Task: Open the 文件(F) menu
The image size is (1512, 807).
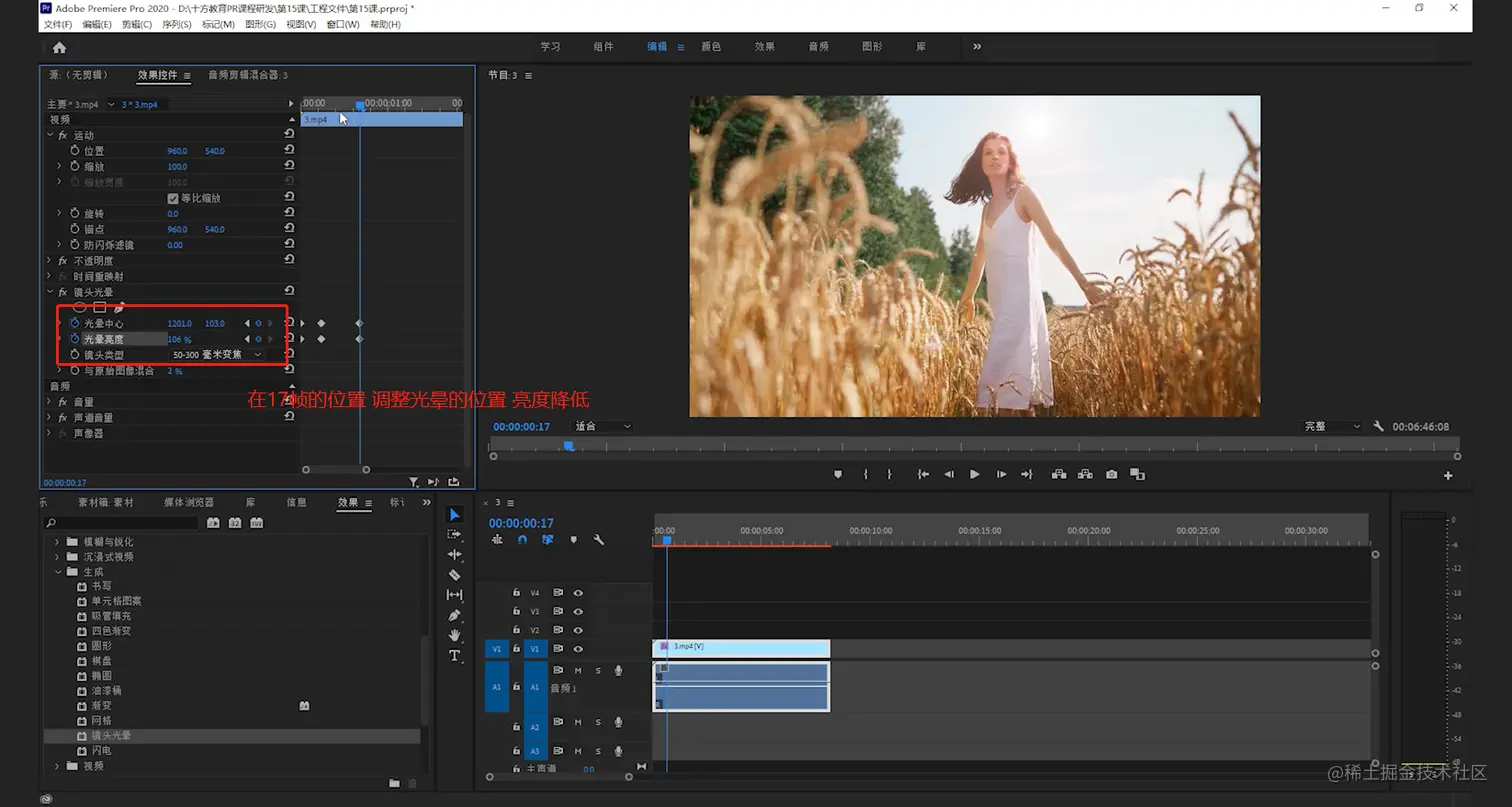Action: point(58,24)
